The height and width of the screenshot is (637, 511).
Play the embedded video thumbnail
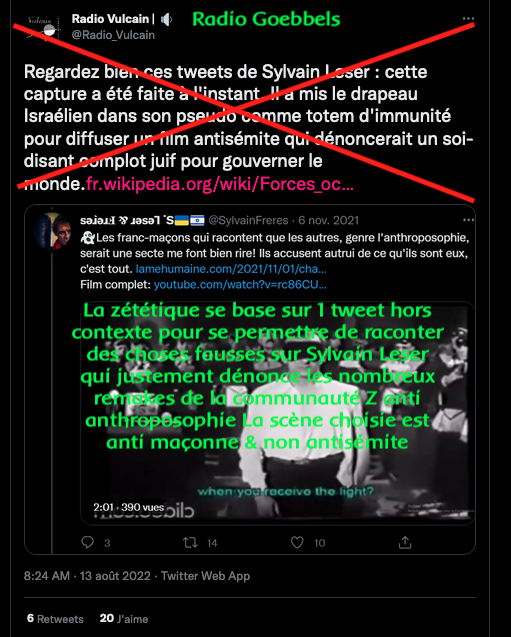(277, 412)
